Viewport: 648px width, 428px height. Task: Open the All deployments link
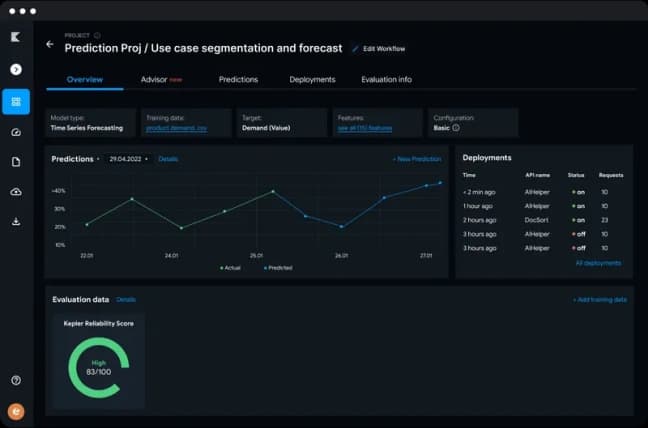coord(598,263)
